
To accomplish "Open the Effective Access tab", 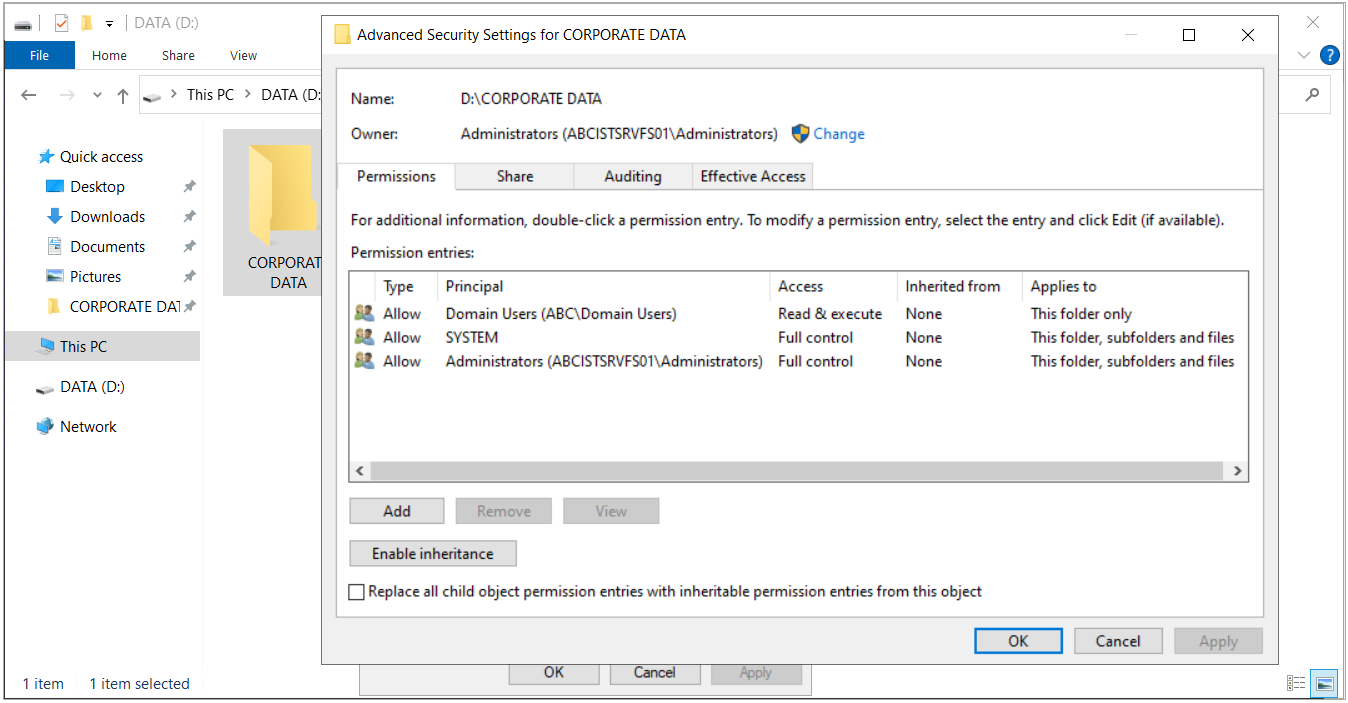I will [753, 177].
